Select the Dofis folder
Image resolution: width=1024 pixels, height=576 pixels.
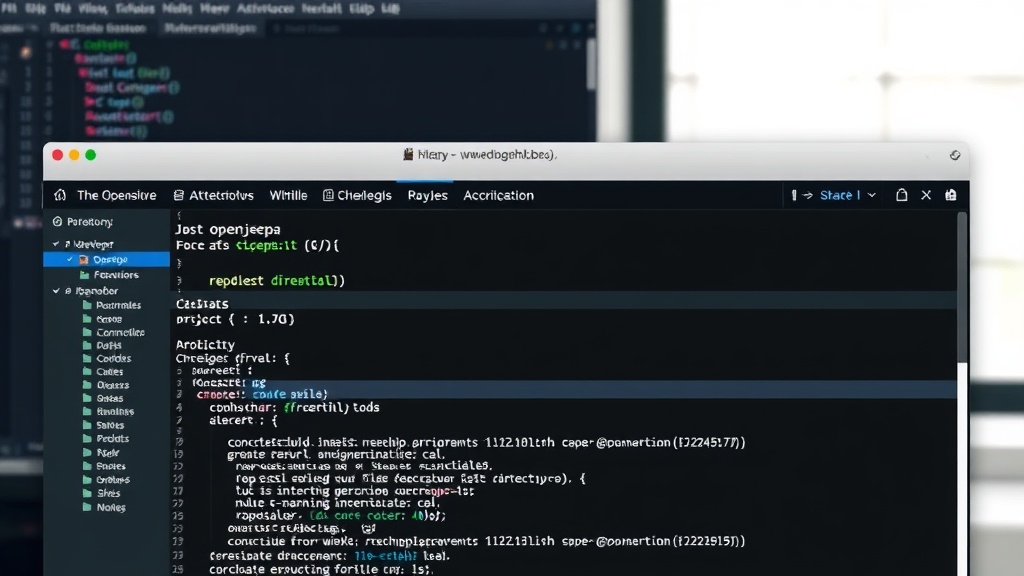tap(108, 345)
